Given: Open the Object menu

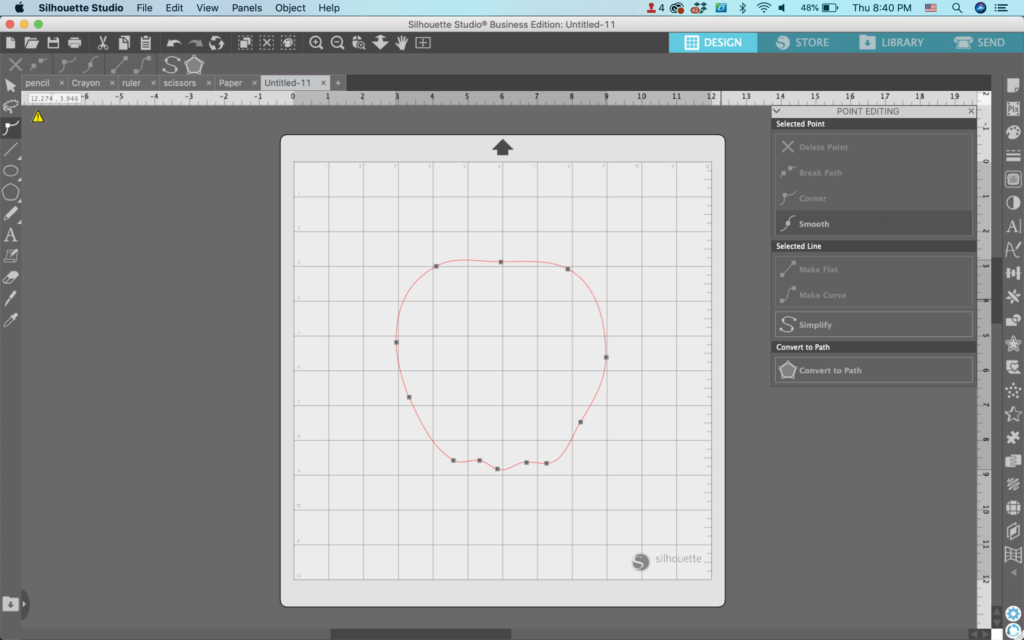Looking at the screenshot, I should (290, 8).
